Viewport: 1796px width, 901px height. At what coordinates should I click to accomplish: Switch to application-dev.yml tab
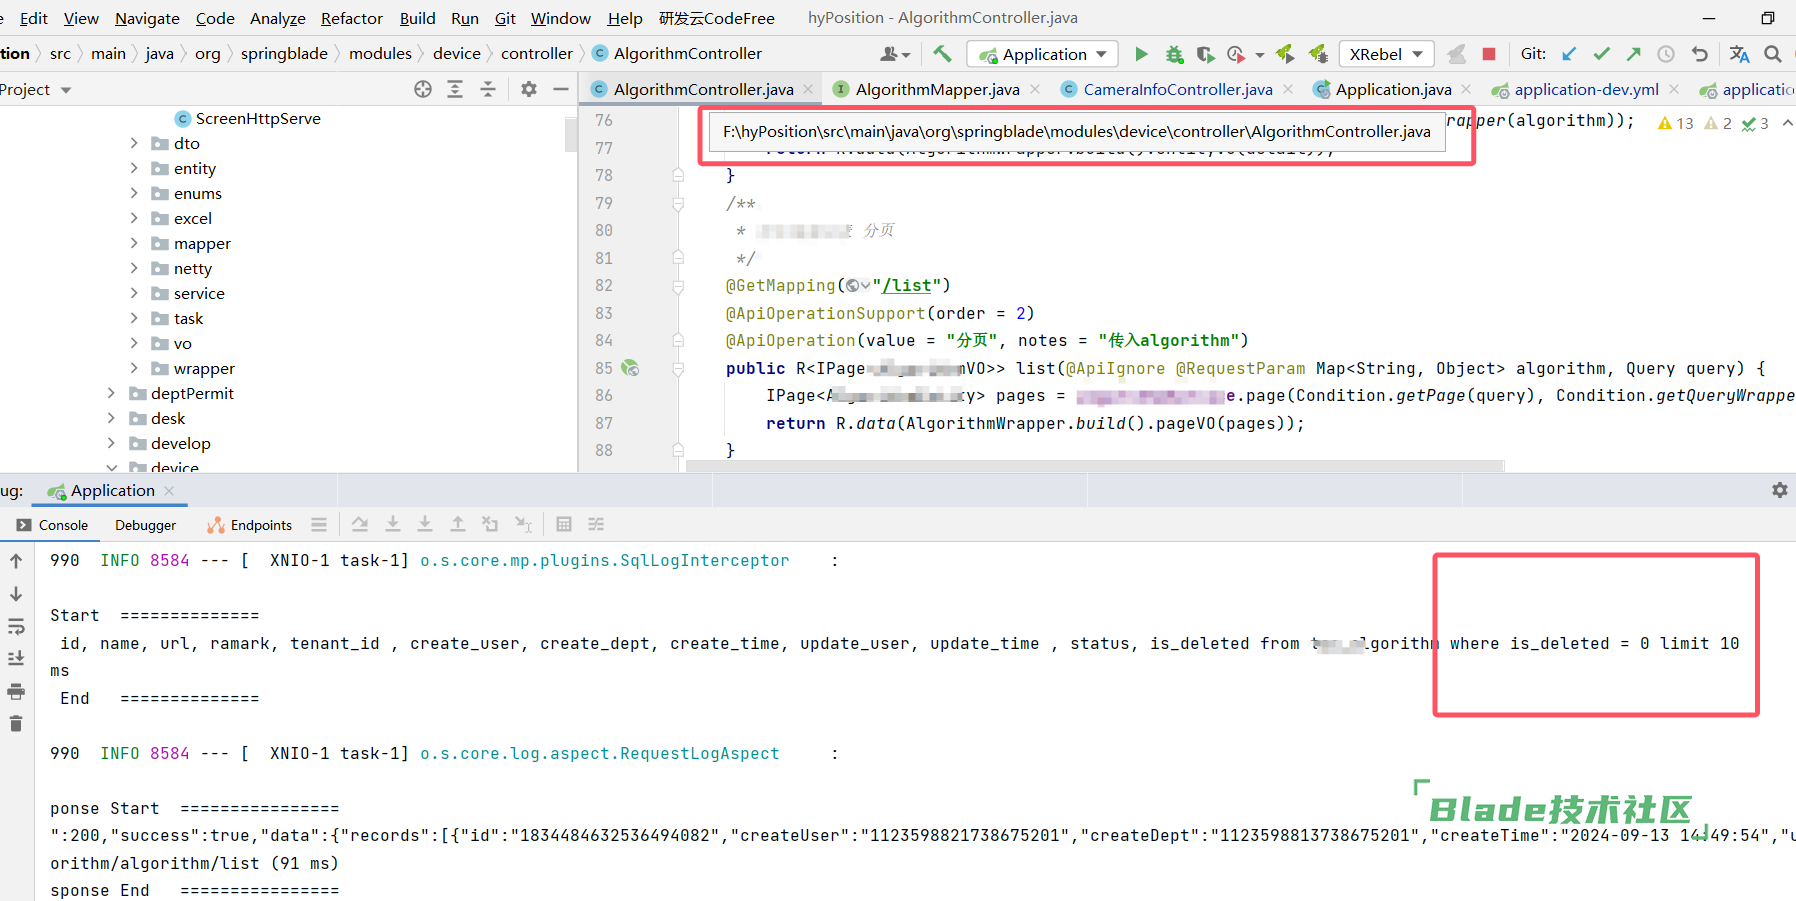(1586, 89)
